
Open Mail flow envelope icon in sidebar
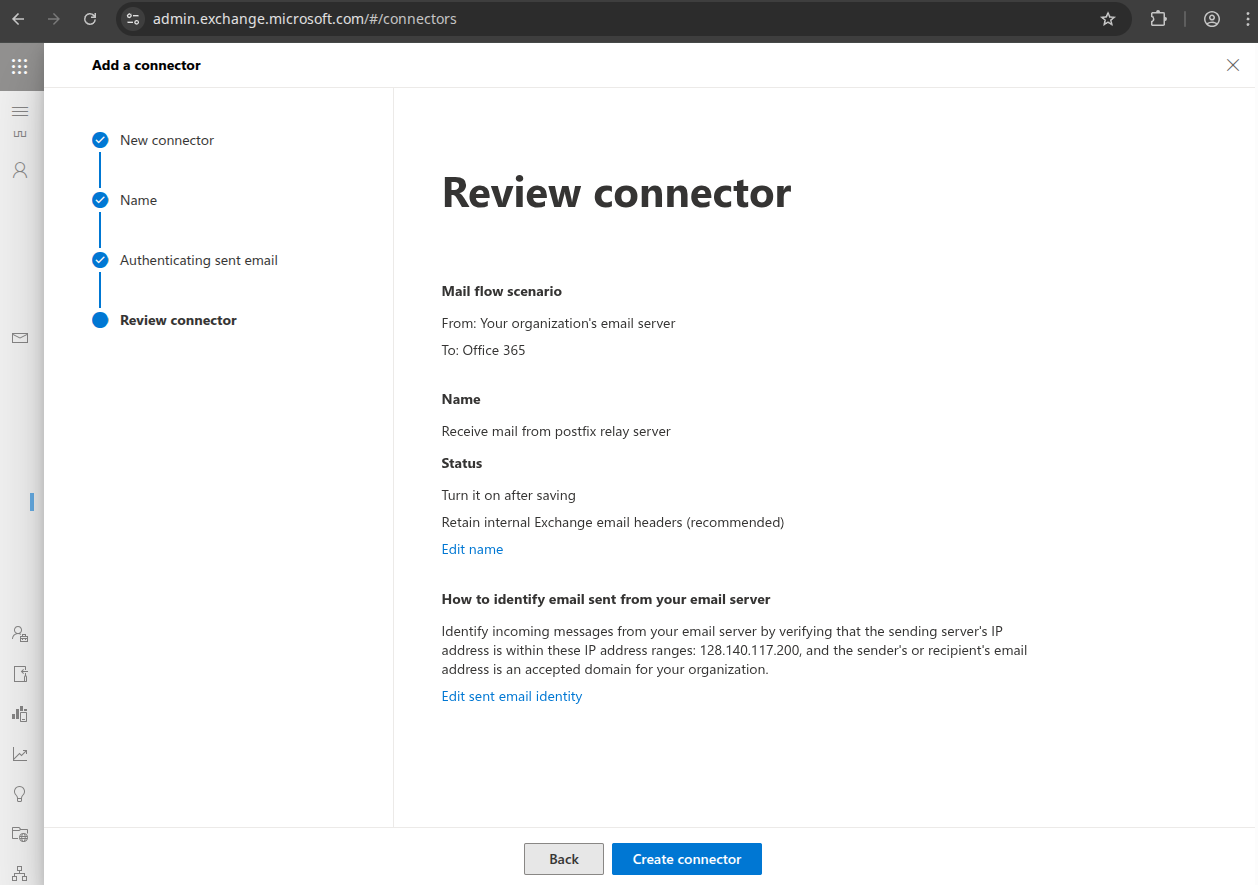pos(20,338)
